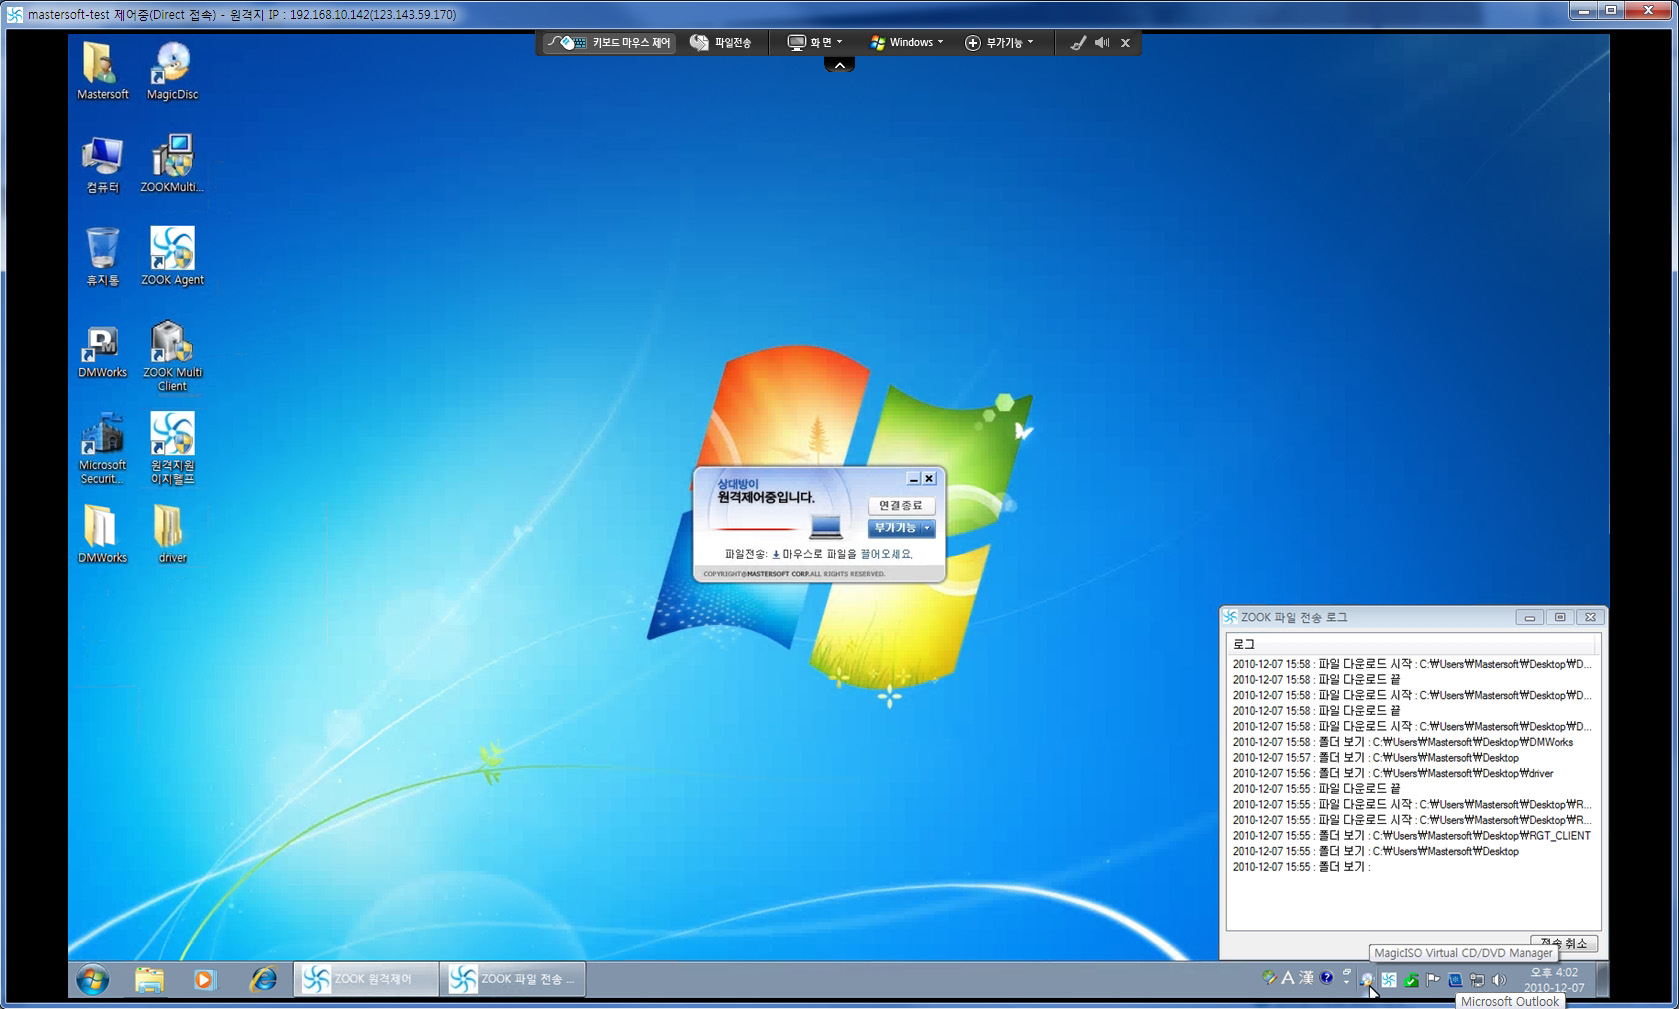Select the Microsoft Security desktop icon
The width and height of the screenshot is (1679, 1009).
pyautogui.click(x=102, y=449)
